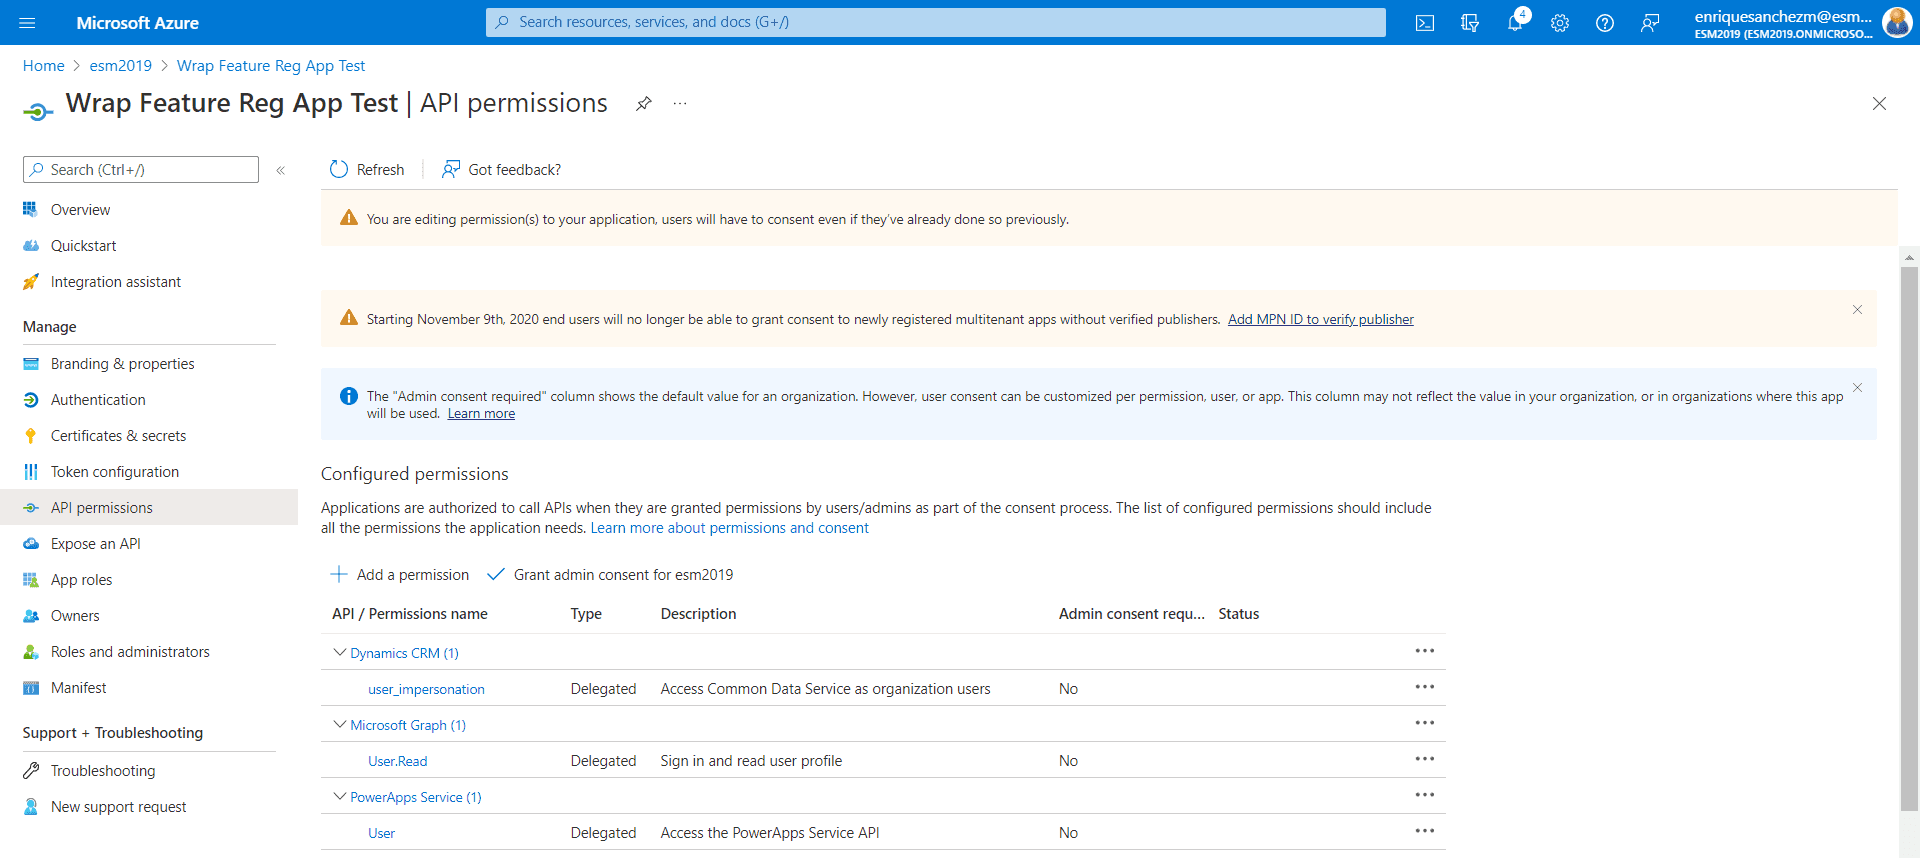Screen dimensions: 1920x858
Task: Open the User.Read permission
Action: (x=397, y=762)
